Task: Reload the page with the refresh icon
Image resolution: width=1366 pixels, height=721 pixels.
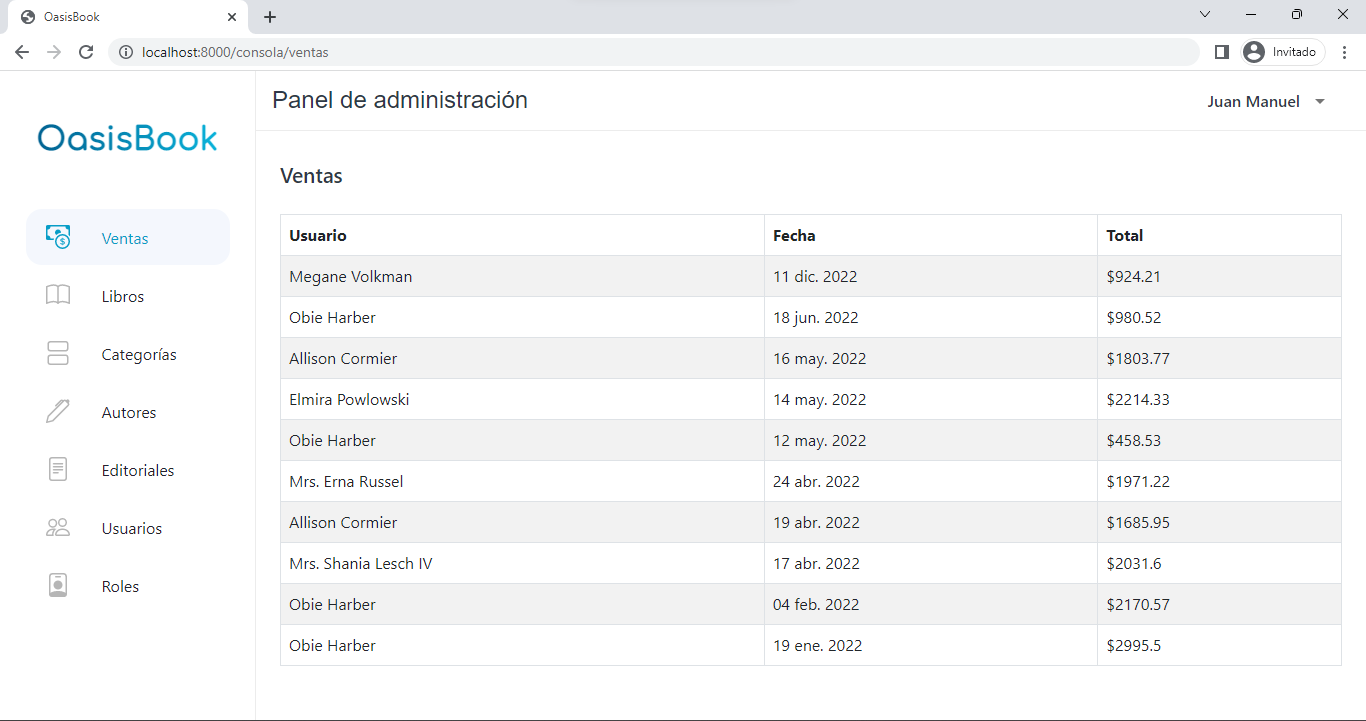Action: click(x=86, y=52)
